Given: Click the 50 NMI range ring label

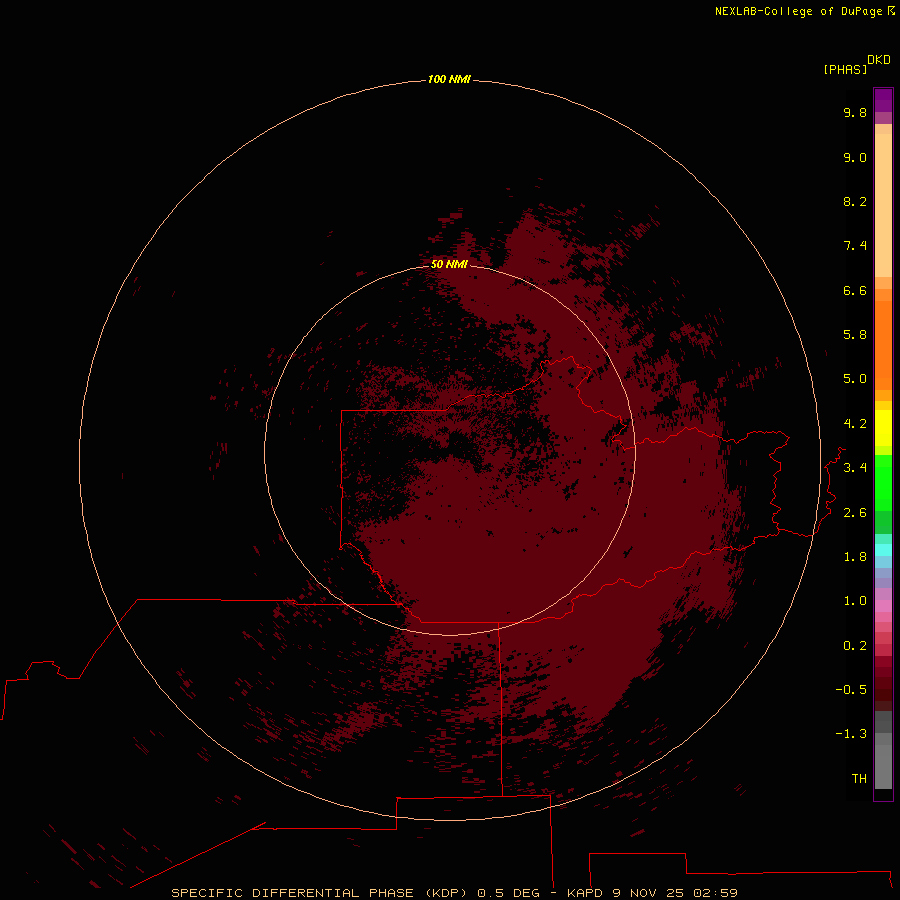Looking at the screenshot, I should (x=449, y=264).
